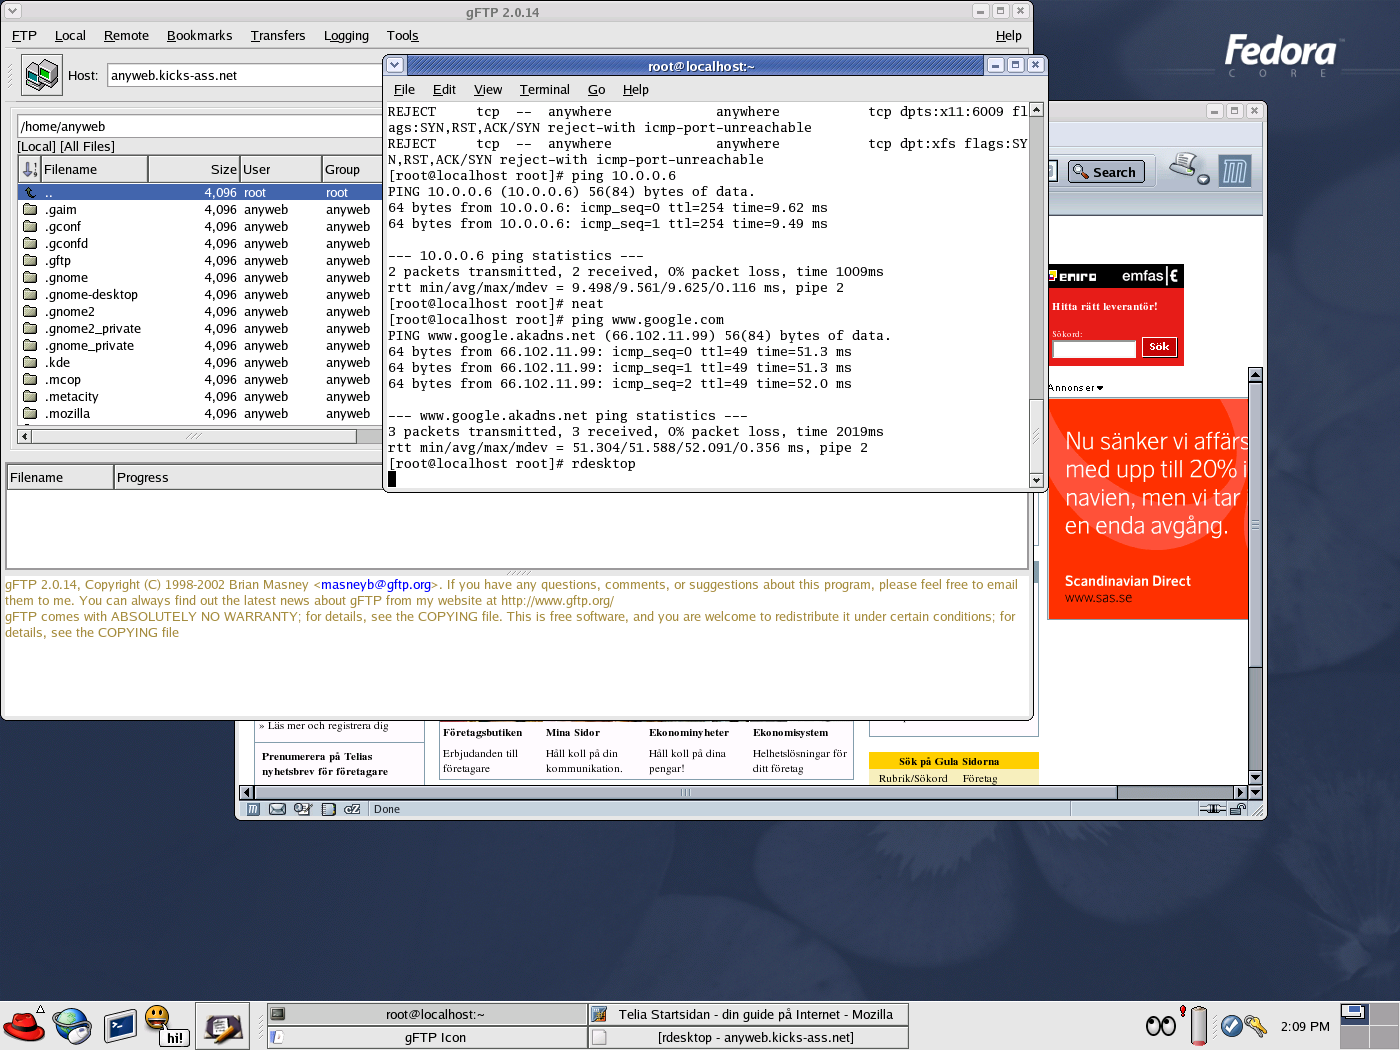
Task: Open Address Book from Mozilla component bar
Action: (x=328, y=809)
